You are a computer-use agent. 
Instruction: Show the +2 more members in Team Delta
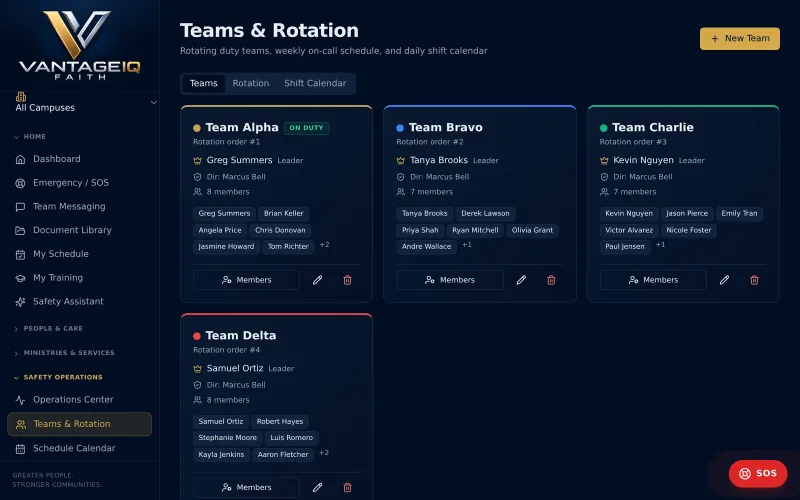(324, 453)
